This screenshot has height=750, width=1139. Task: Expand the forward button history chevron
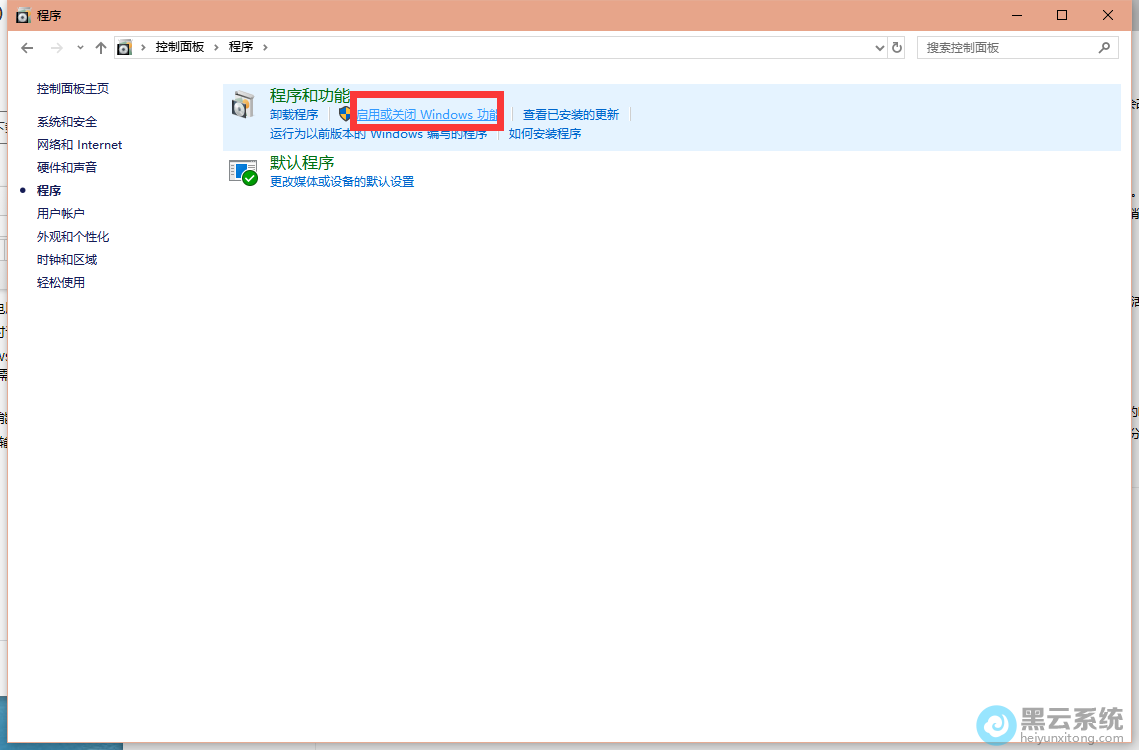pyautogui.click(x=79, y=47)
